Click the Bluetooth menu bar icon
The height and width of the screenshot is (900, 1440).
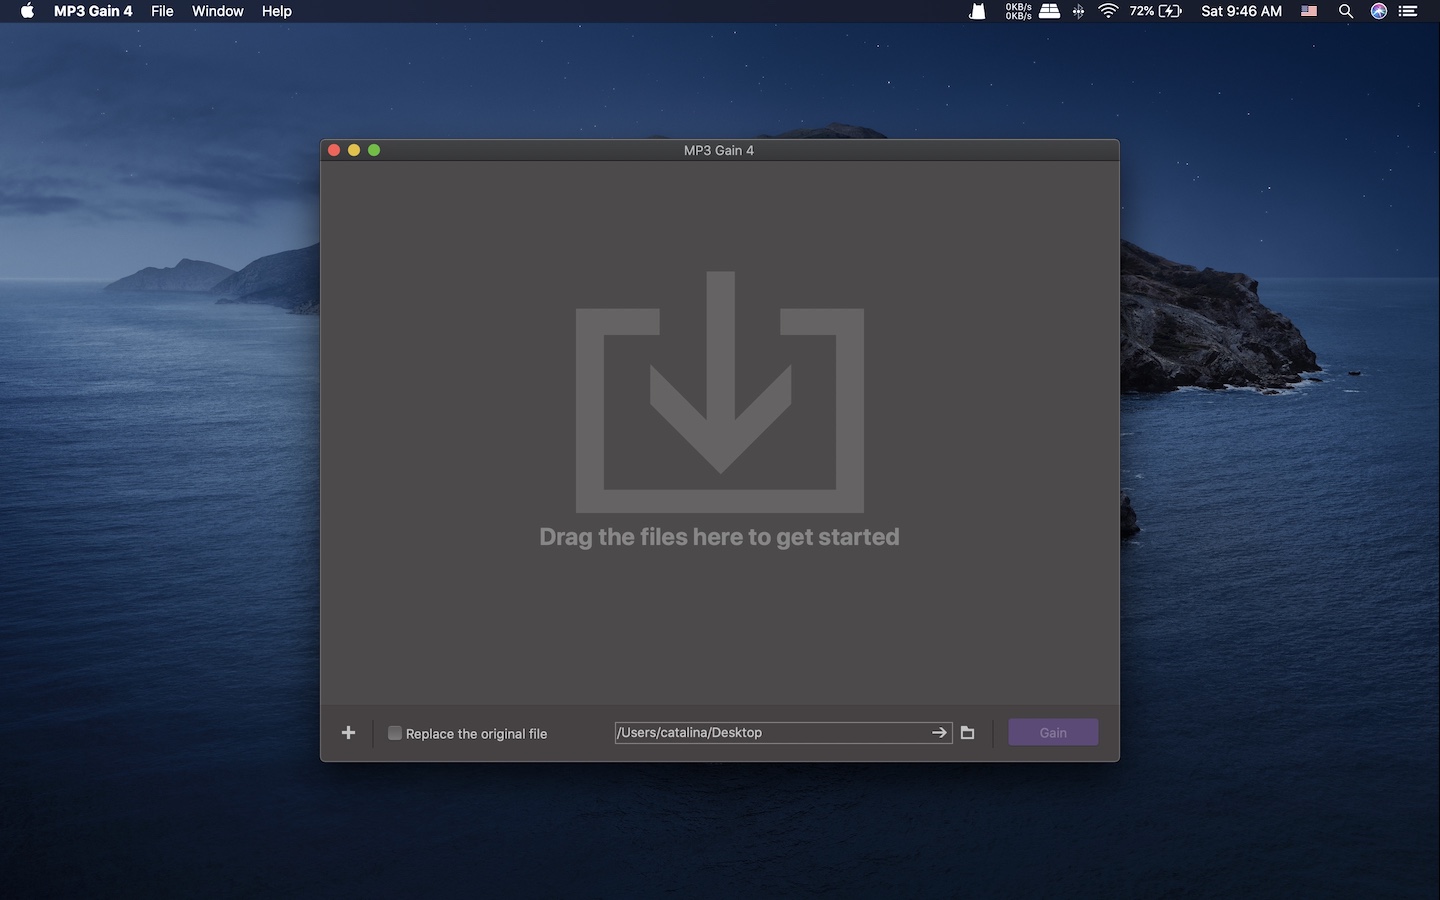click(x=1078, y=11)
